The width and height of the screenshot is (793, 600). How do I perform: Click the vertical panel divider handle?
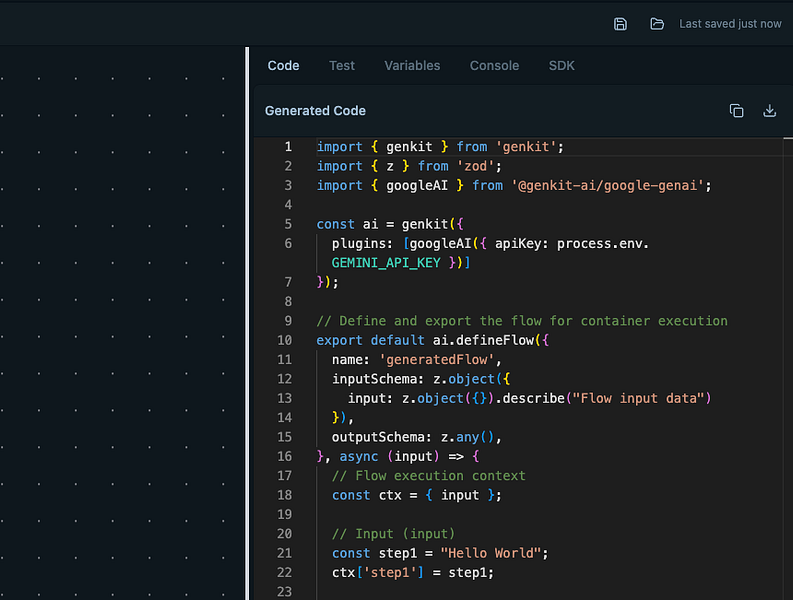(x=247, y=323)
